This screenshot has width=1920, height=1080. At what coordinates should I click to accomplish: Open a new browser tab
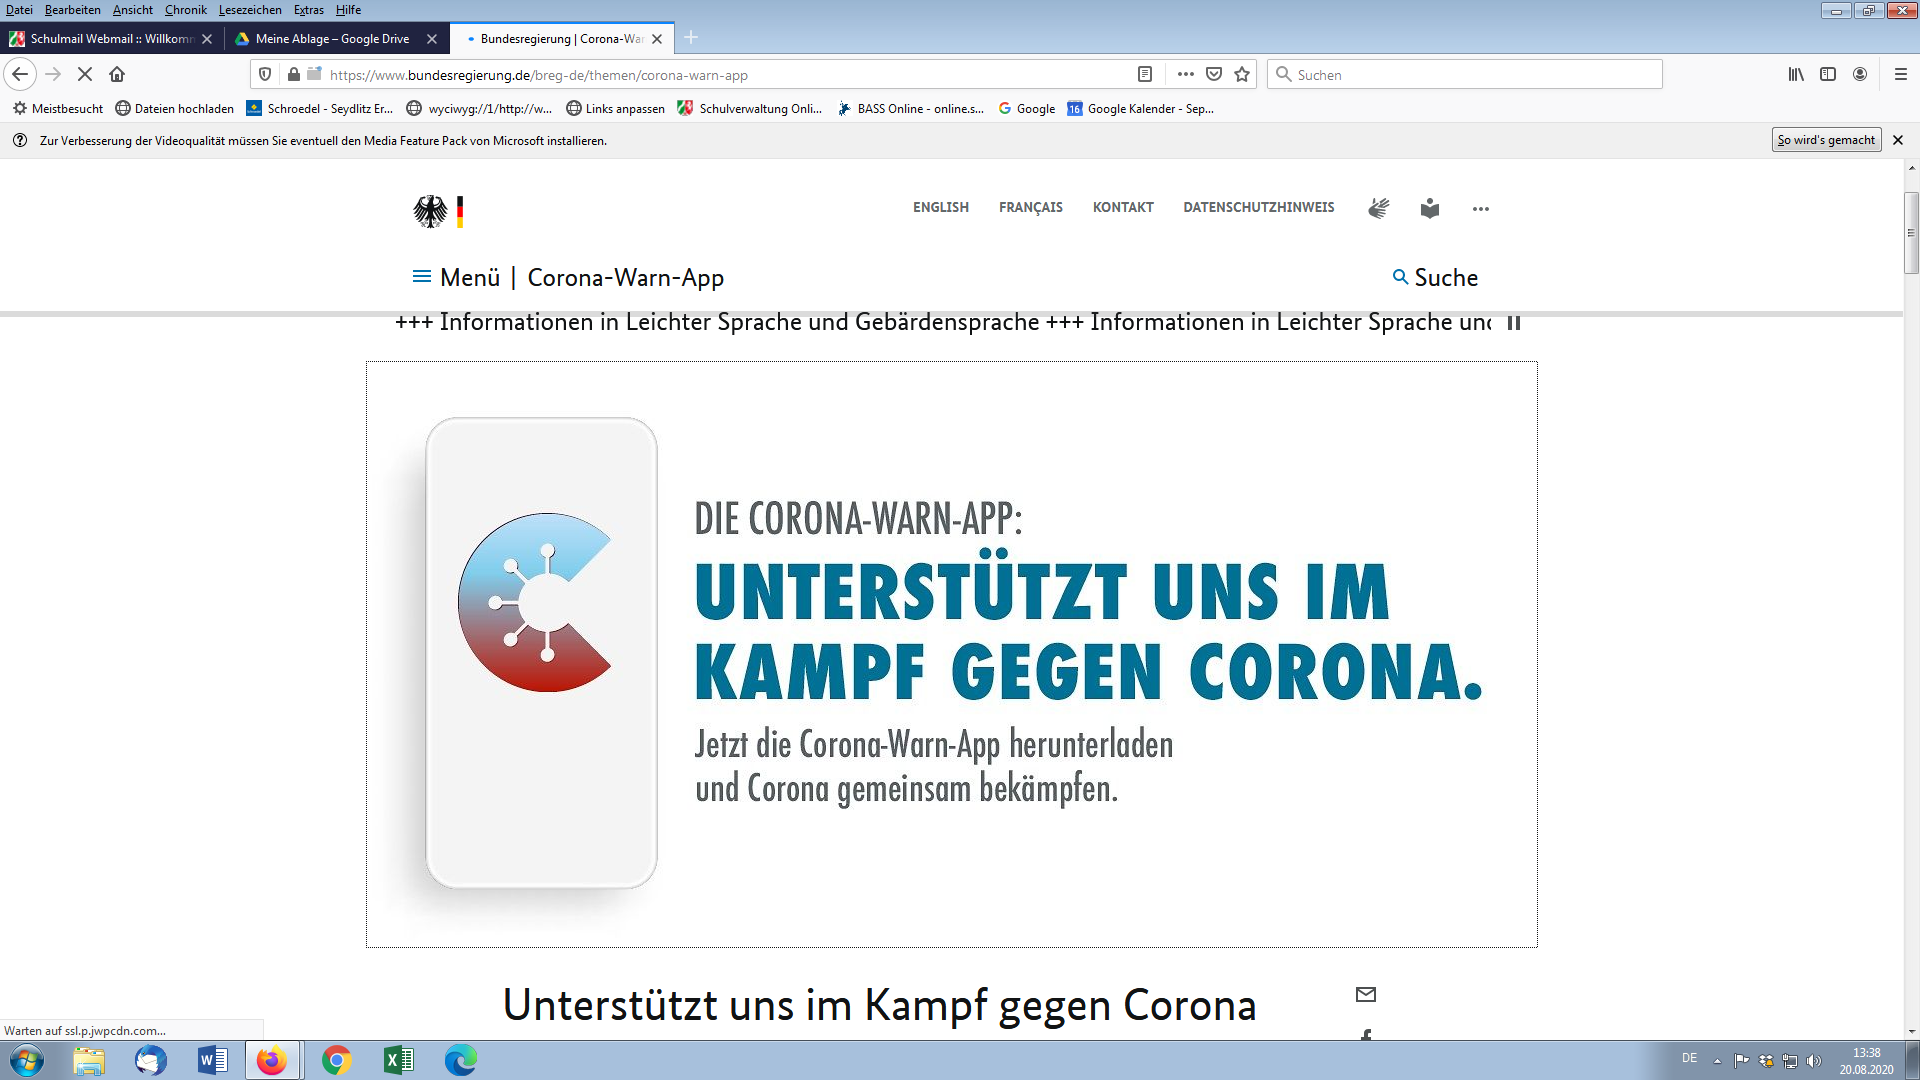coord(691,38)
